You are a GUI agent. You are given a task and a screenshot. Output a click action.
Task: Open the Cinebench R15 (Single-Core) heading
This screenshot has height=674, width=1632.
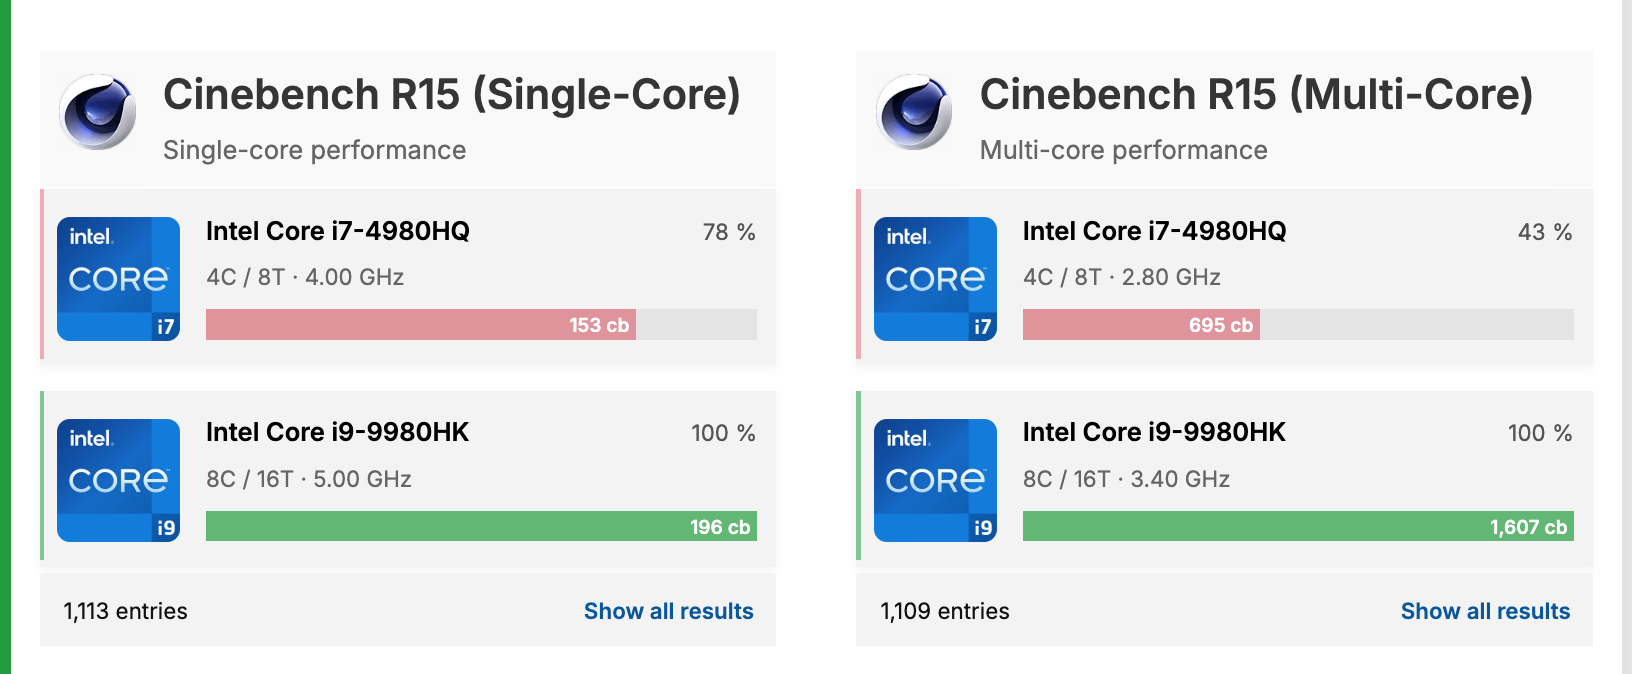pos(451,95)
